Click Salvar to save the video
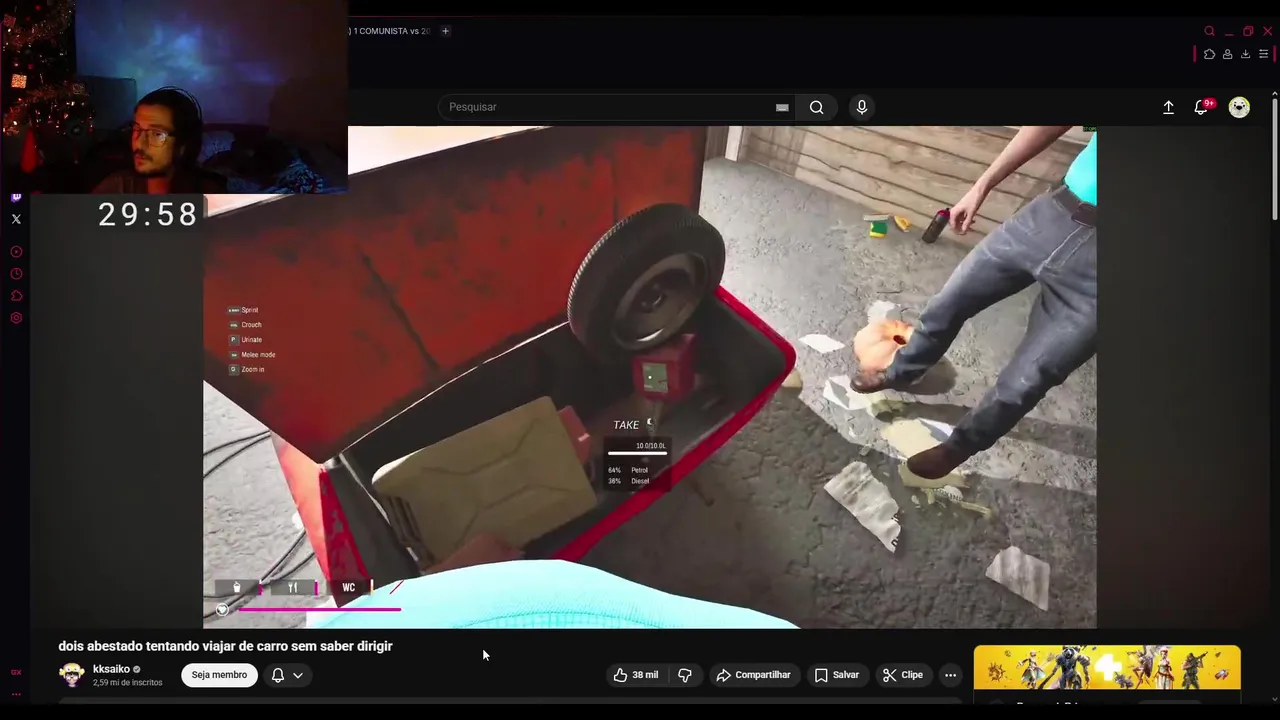The image size is (1280, 720). tap(837, 675)
